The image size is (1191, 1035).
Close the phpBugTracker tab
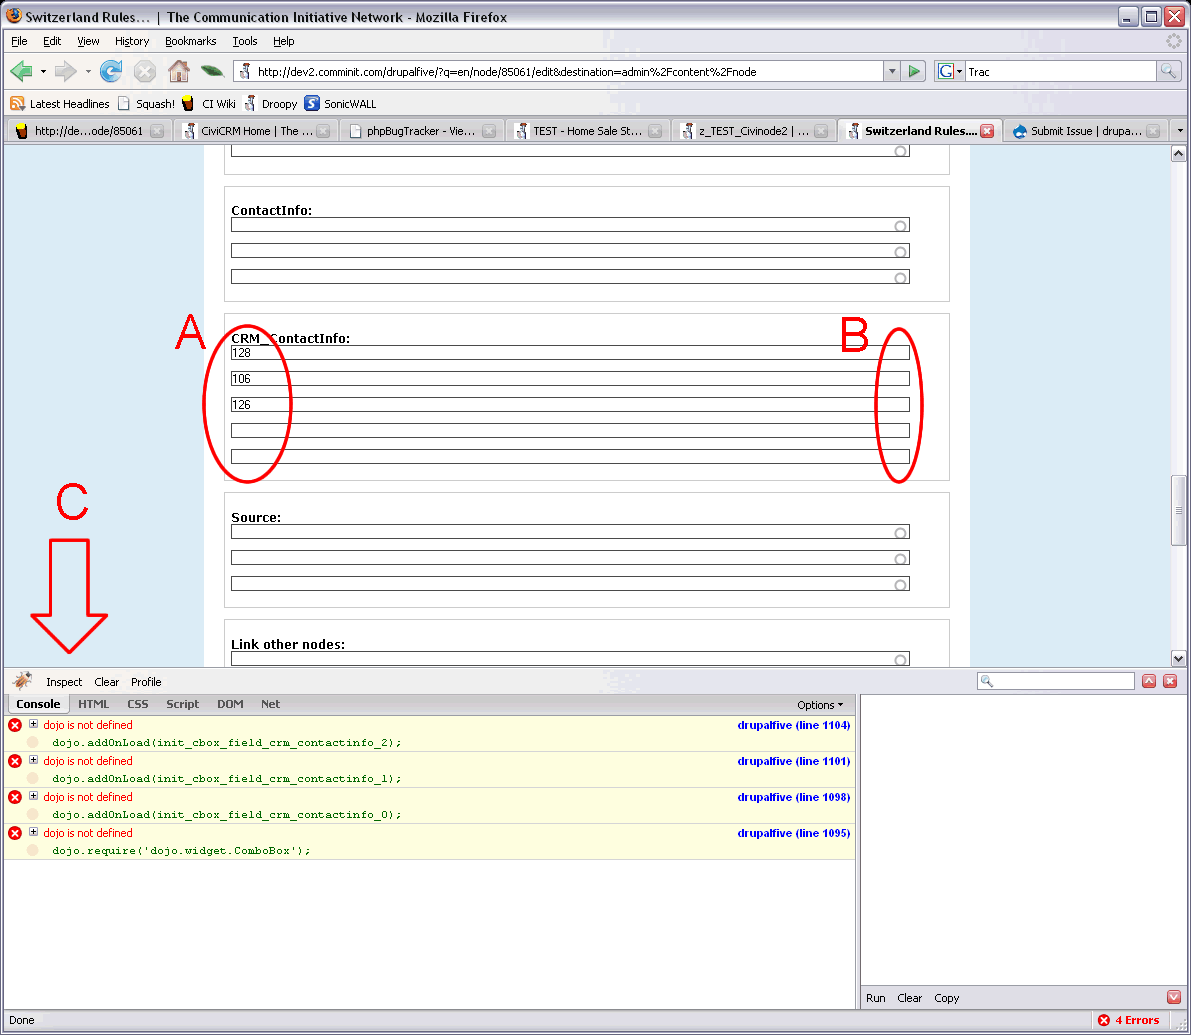(489, 131)
